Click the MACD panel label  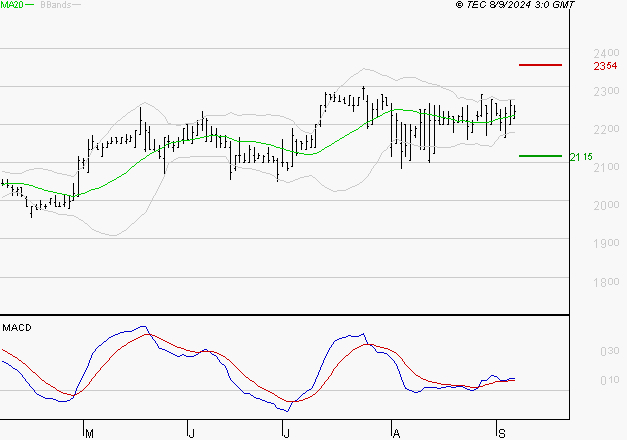(17, 328)
